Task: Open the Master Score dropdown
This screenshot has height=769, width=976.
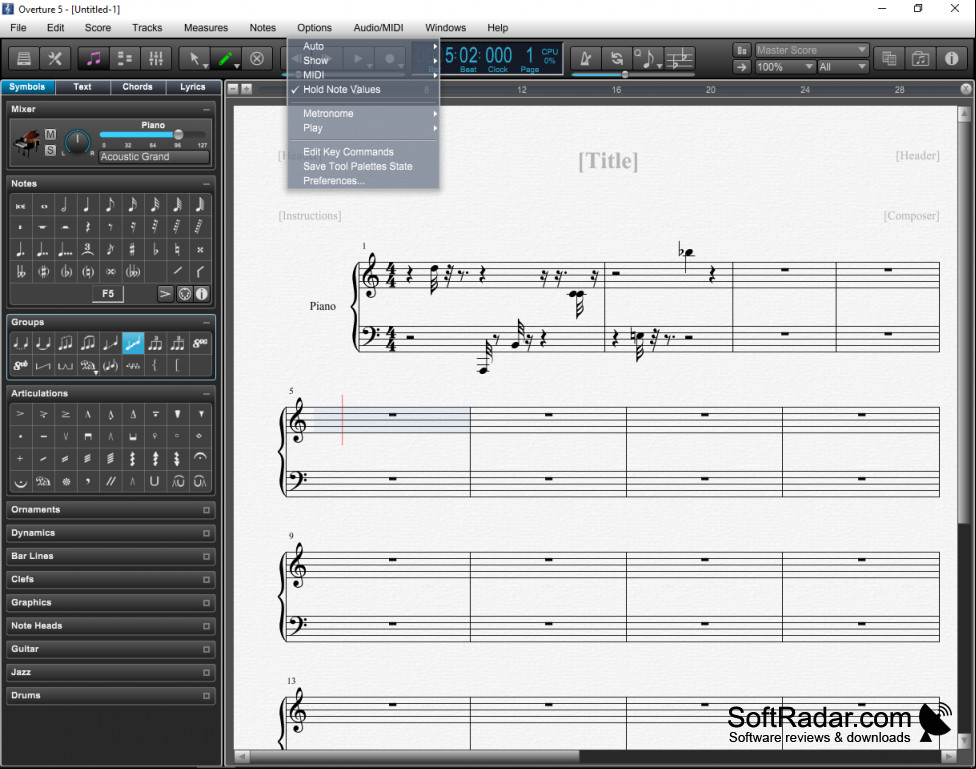Action: point(812,50)
